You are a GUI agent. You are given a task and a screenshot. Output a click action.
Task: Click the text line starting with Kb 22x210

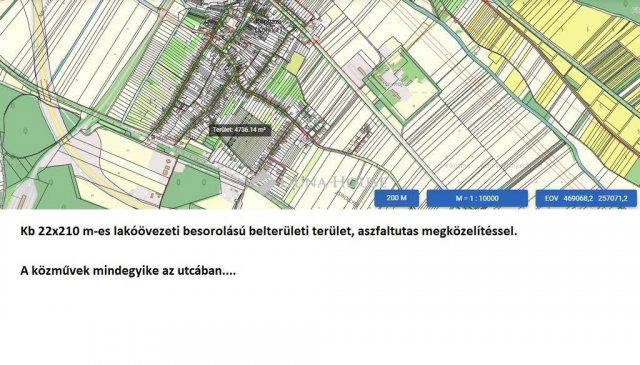269,231
